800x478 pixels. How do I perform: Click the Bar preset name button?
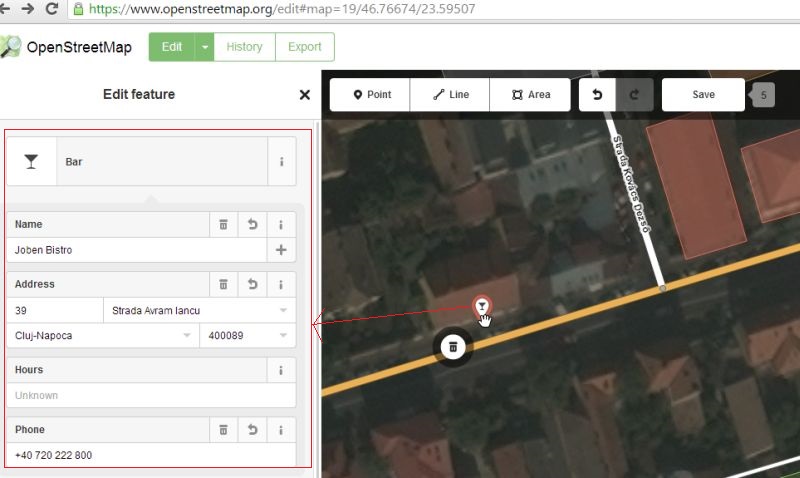click(x=162, y=162)
